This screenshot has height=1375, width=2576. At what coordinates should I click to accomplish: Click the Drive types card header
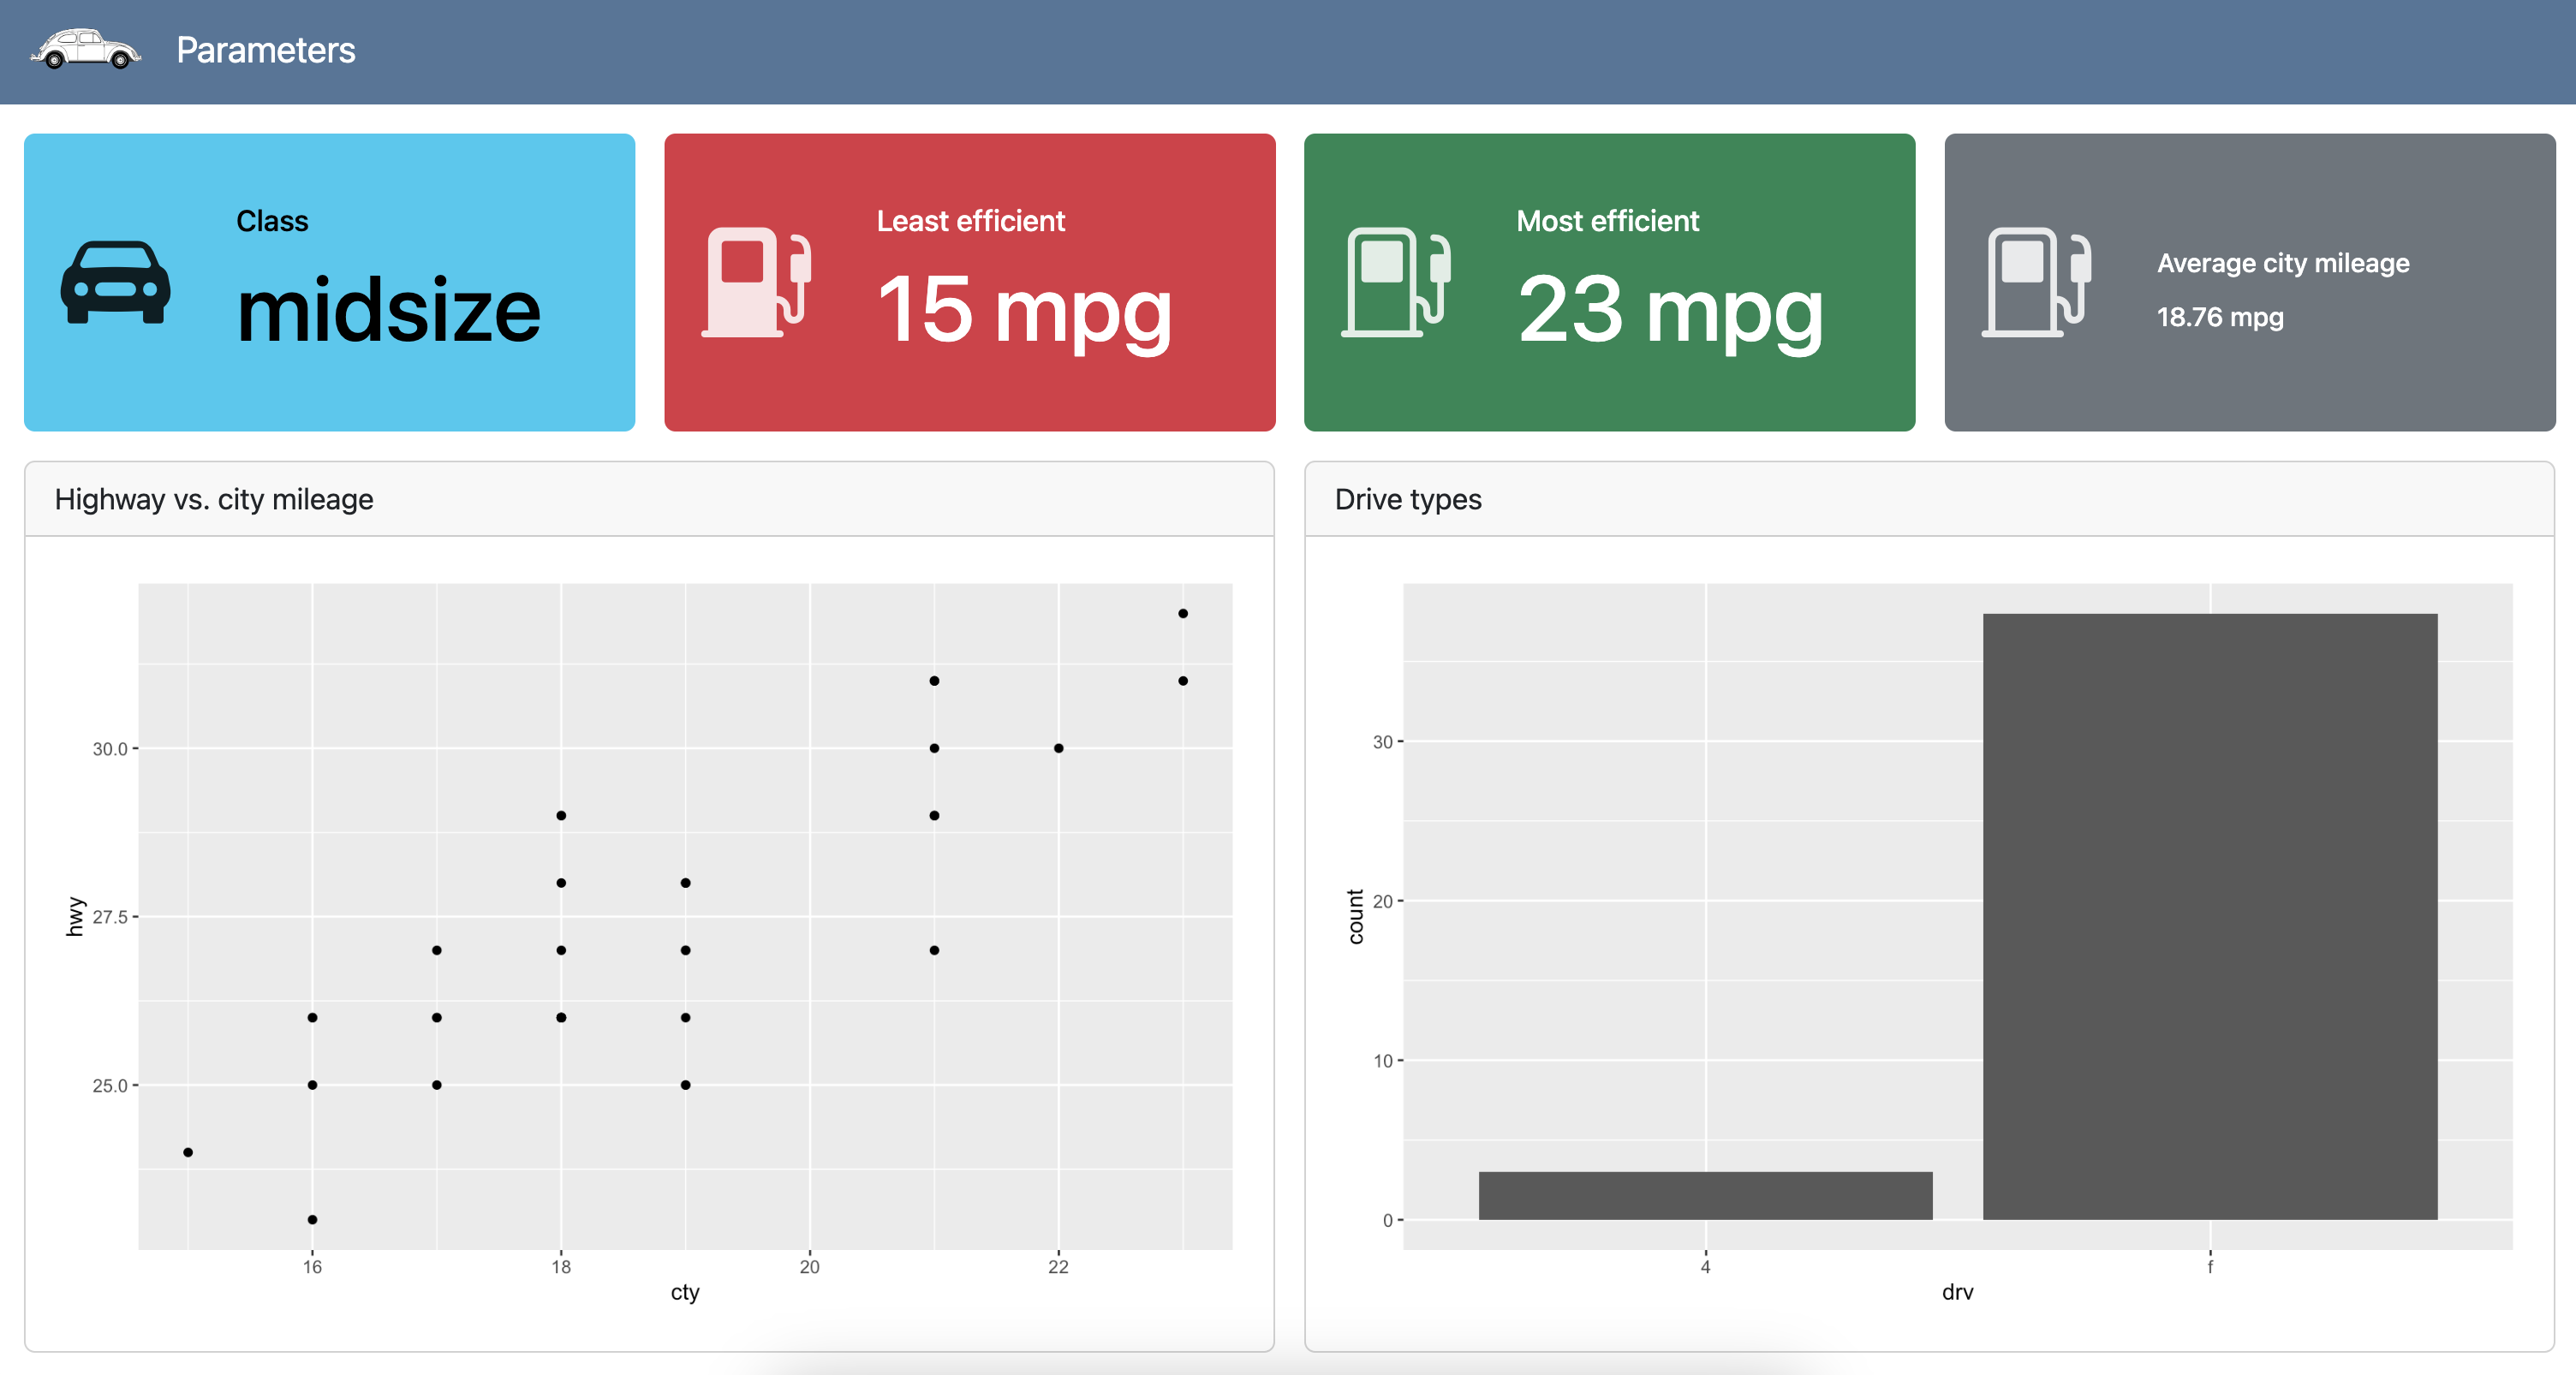[1407, 499]
